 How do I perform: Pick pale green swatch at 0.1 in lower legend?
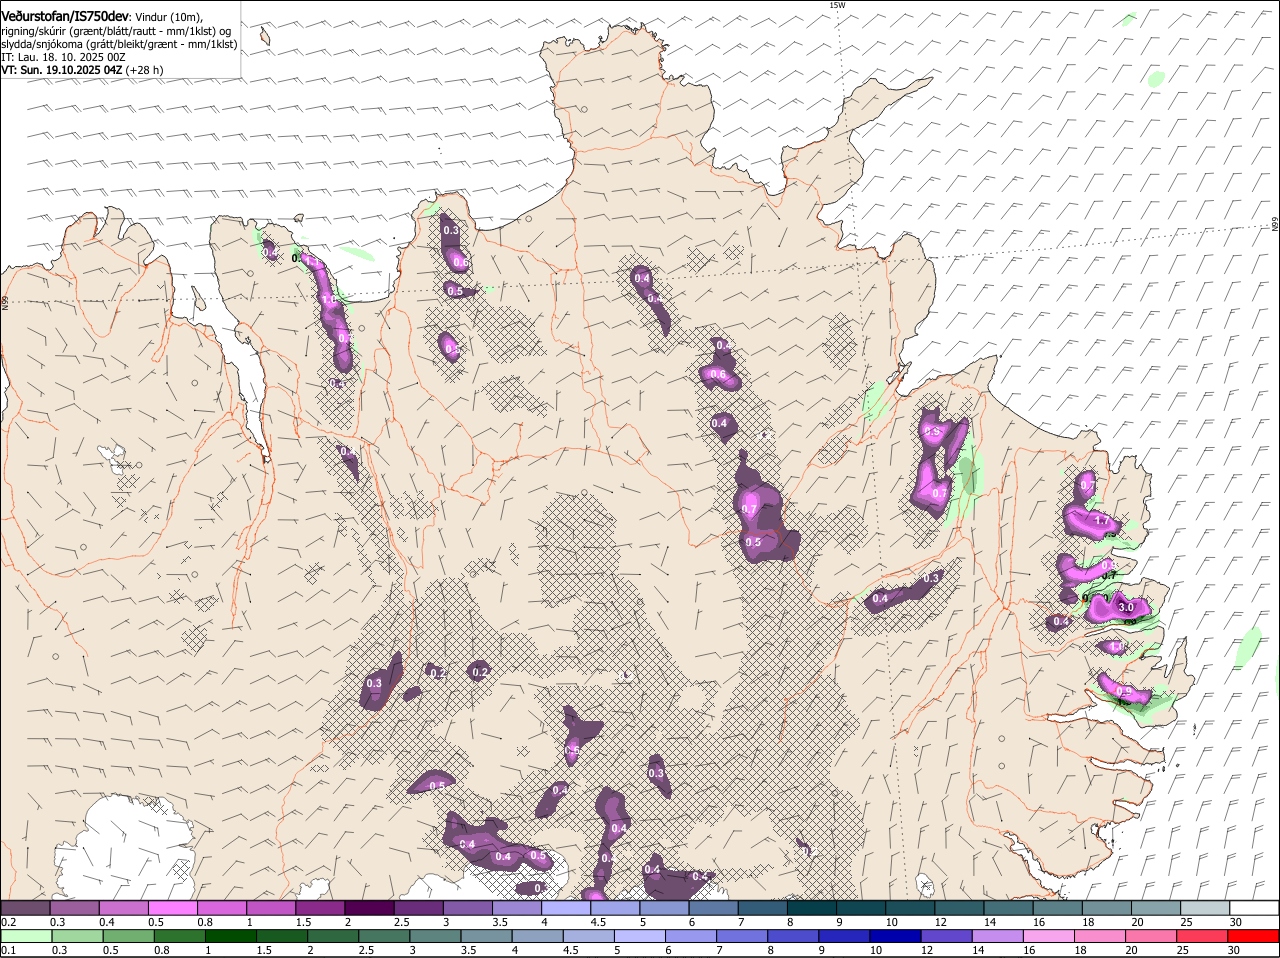click(x=26, y=936)
